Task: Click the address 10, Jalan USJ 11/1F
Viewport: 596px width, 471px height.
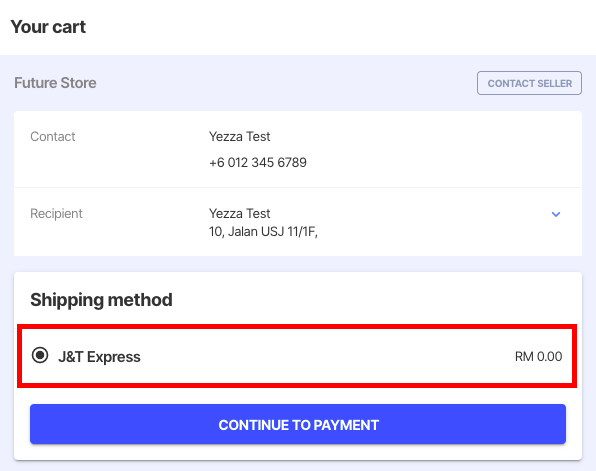Action: coord(263,231)
